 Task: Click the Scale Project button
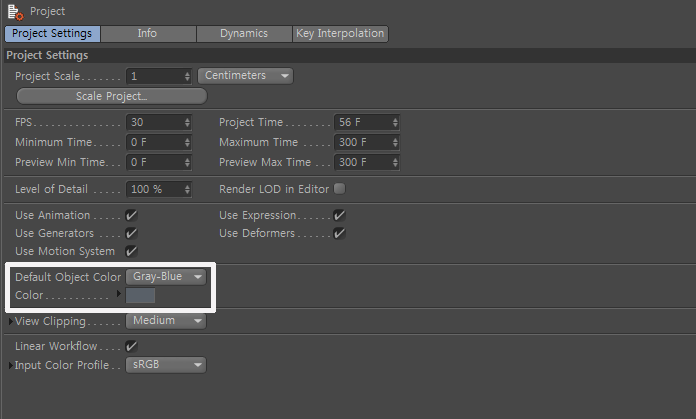112,96
